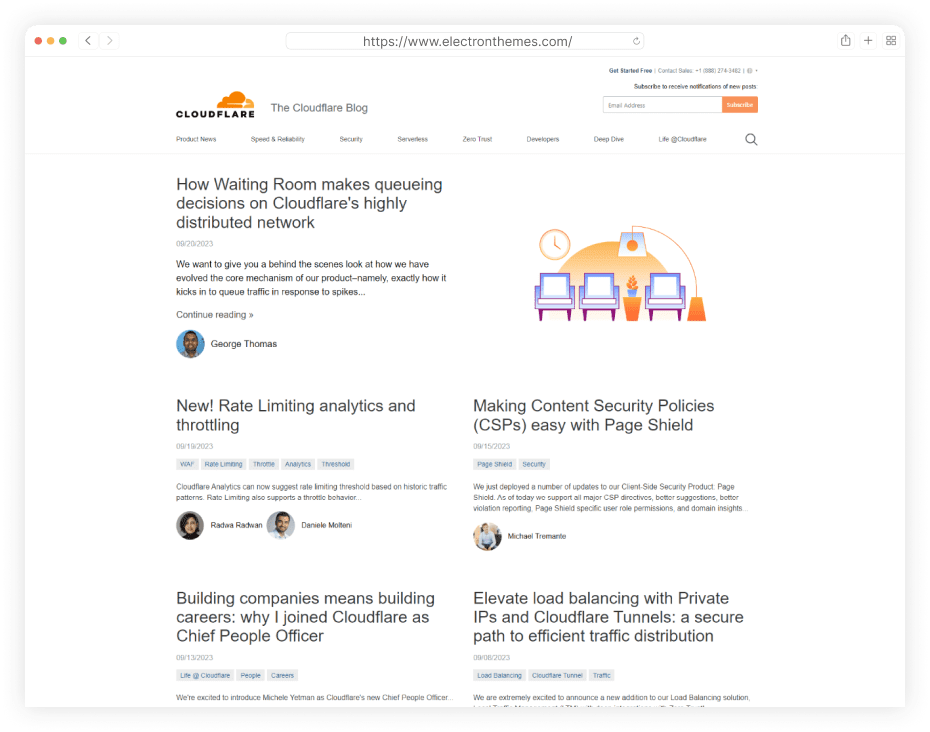
Task: Select the Page Shield tag
Action: (x=495, y=464)
